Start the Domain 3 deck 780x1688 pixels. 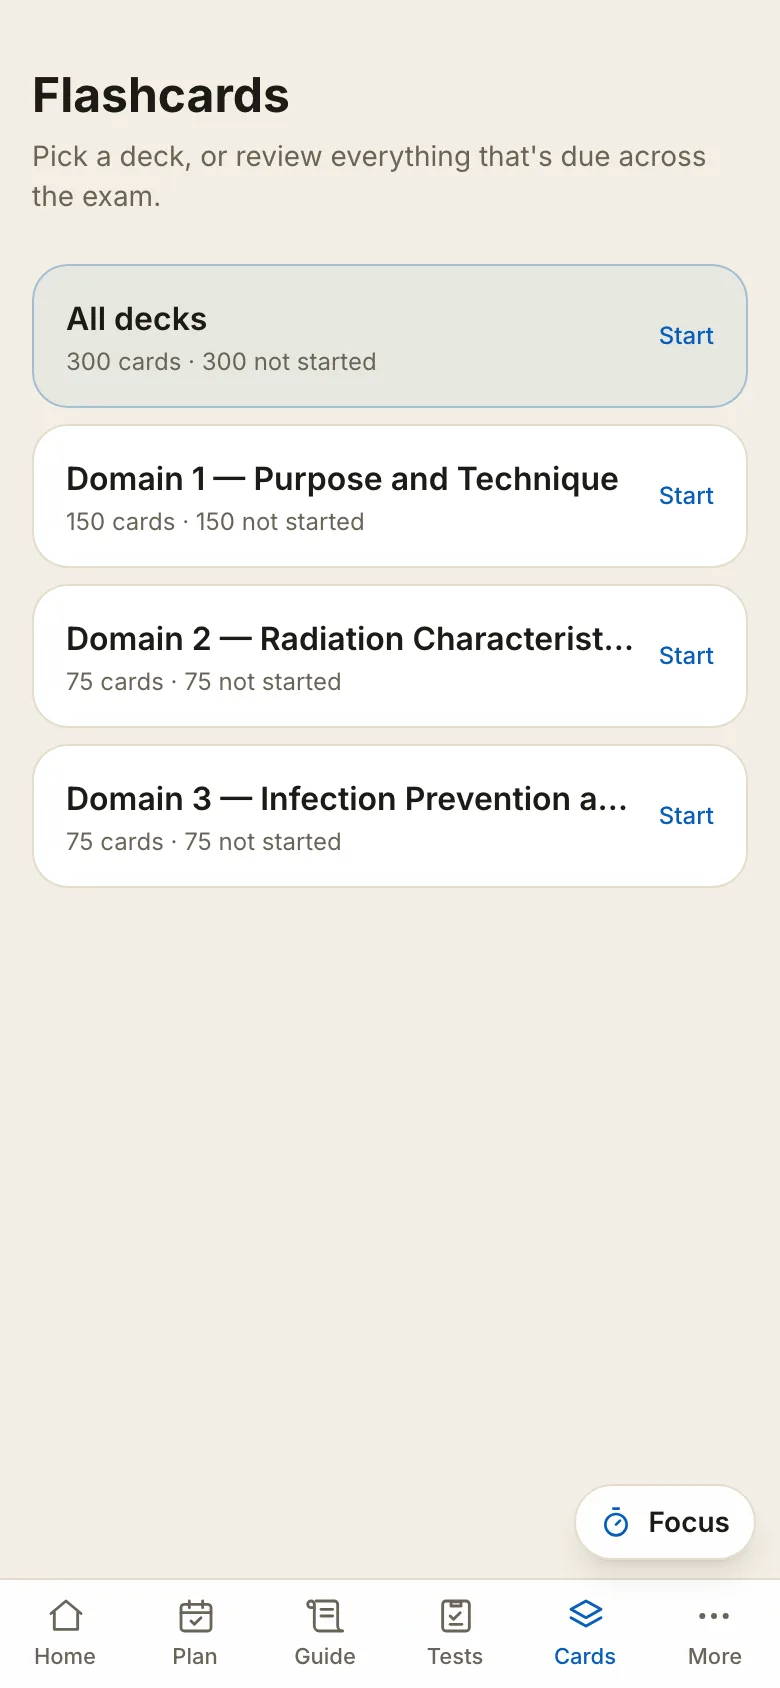point(686,816)
